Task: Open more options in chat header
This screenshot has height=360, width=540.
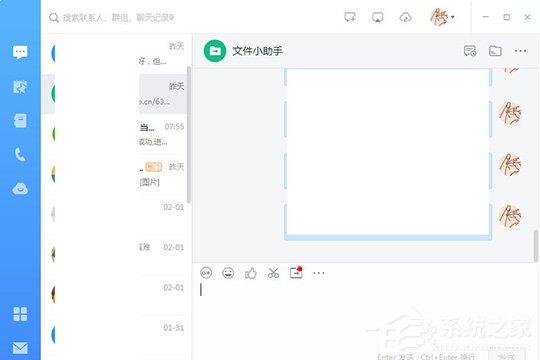Action: point(520,51)
